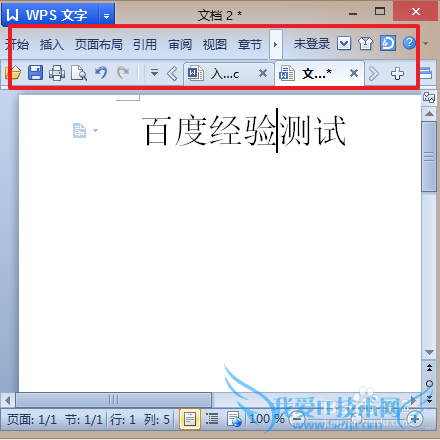The height and width of the screenshot is (440, 440).
Task: Click the up arrow of the vertical scrollbar
Action: coord(429,114)
